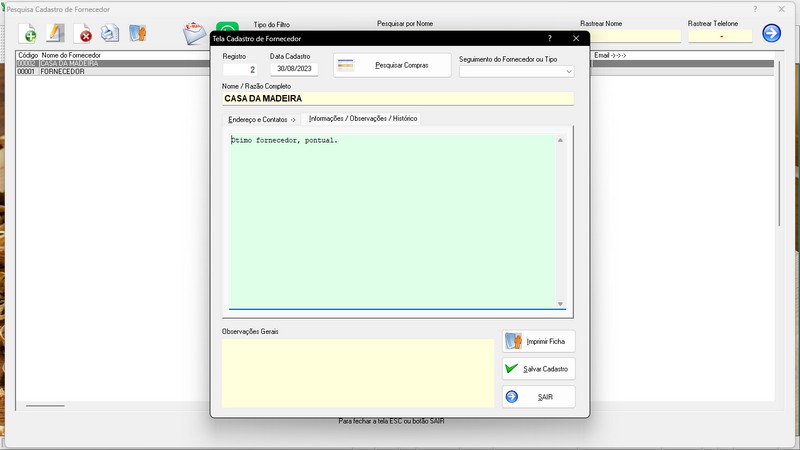
Task: Select the Informações / Observações / Histórico tab
Action: point(363,119)
